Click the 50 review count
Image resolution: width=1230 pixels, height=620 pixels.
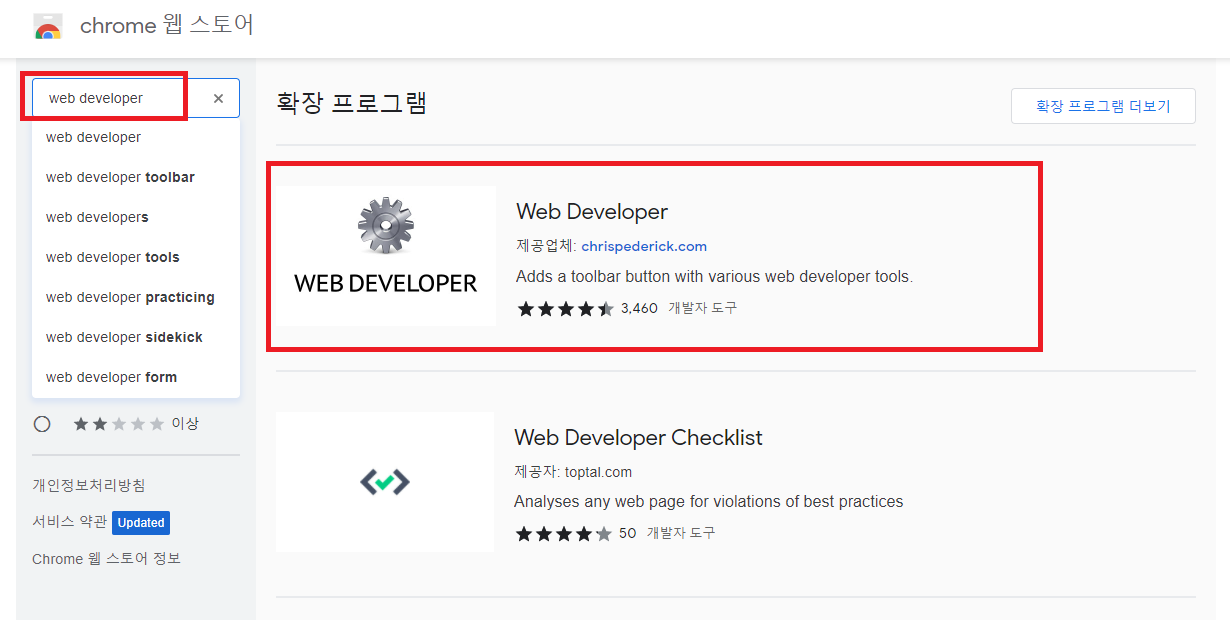627,534
